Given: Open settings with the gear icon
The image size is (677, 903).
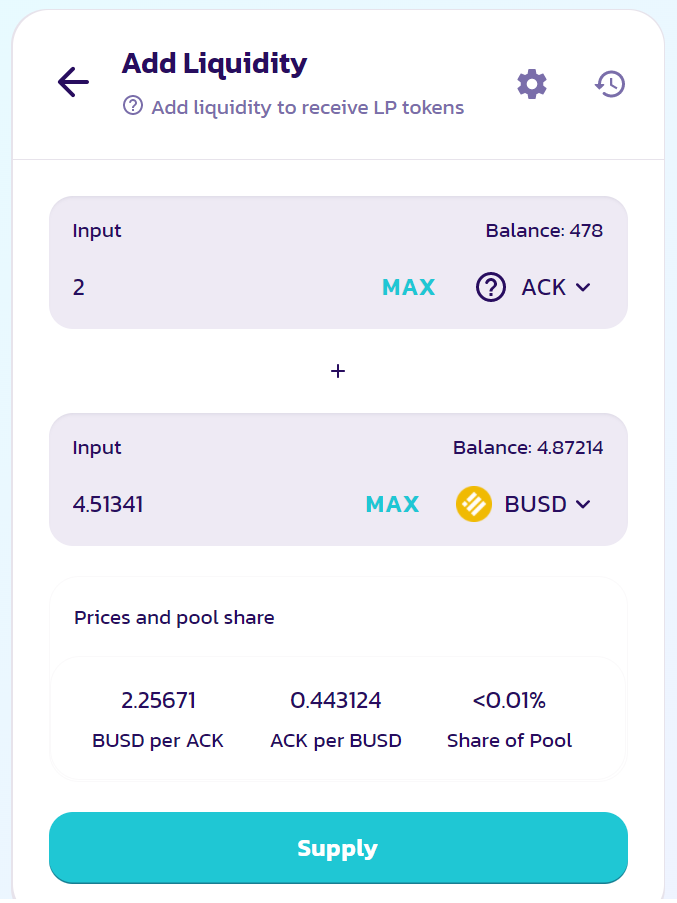Looking at the screenshot, I should [532, 84].
